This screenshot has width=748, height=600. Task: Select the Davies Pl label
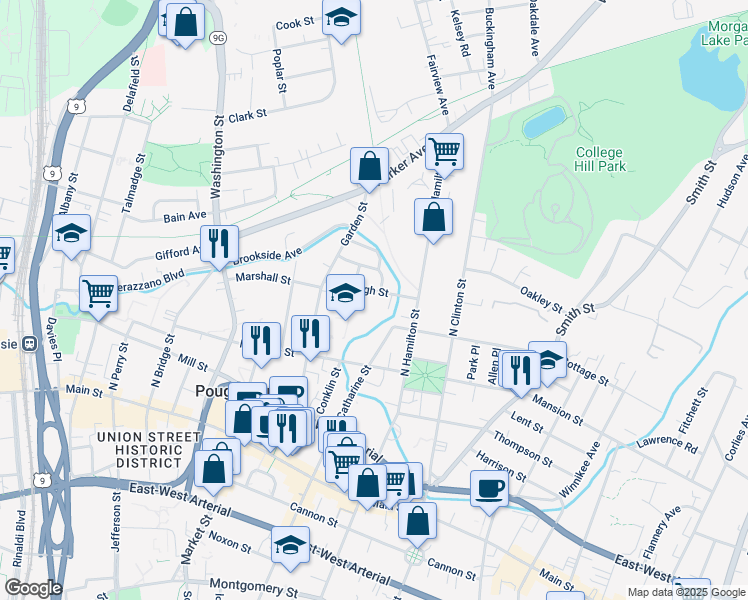click(x=54, y=340)
